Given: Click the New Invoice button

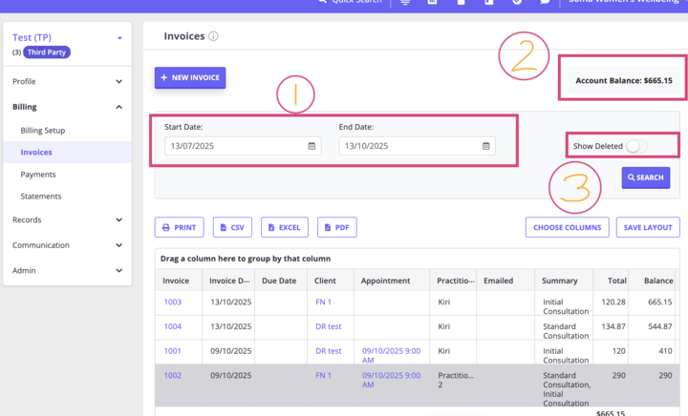Looking at the screenshot, I should (190, 78).
